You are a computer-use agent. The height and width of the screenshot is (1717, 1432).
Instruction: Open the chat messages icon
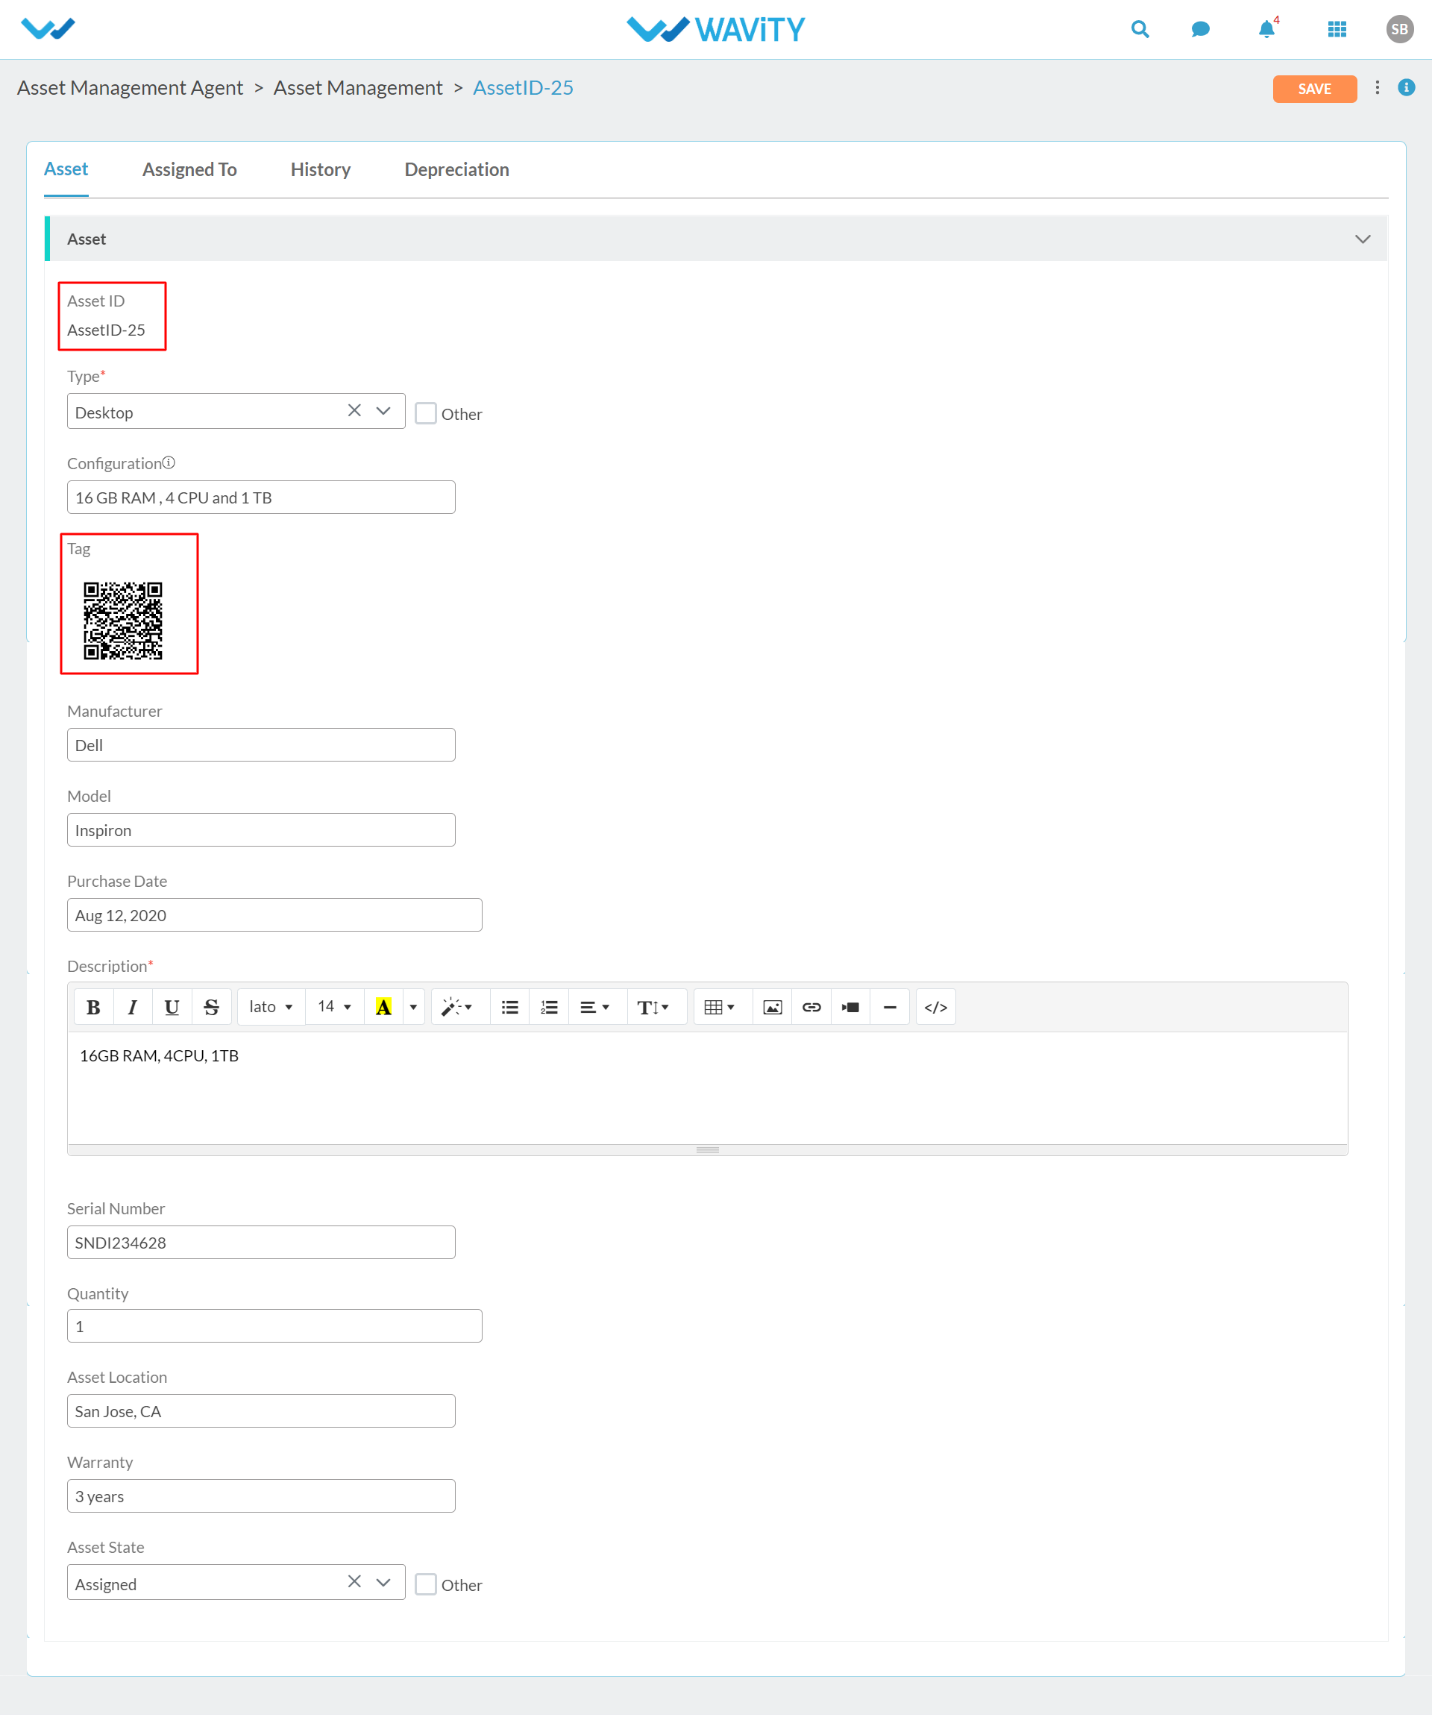click(1201, 29)
